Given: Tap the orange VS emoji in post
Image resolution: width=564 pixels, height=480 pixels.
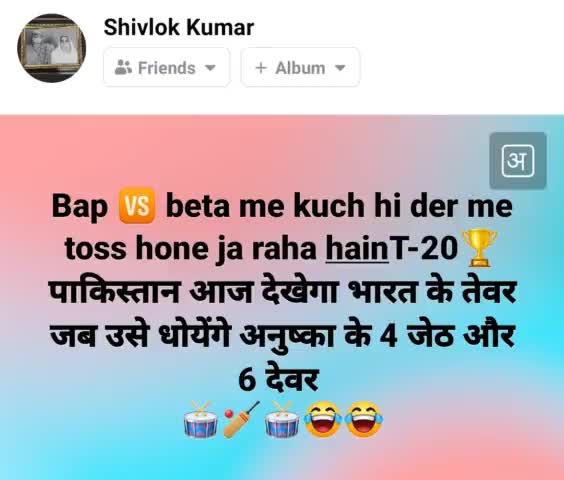Looking at the screenshot, I should 137,205.
